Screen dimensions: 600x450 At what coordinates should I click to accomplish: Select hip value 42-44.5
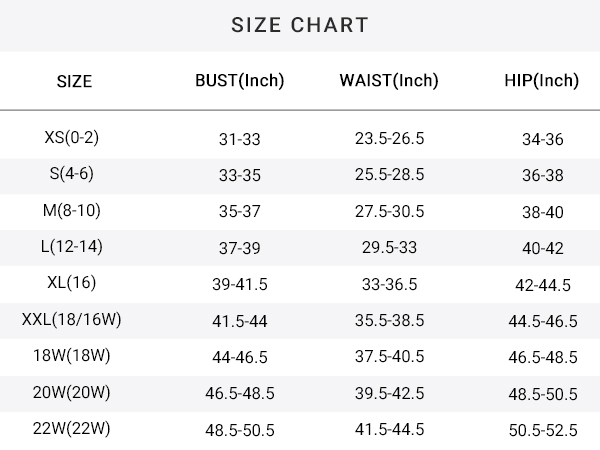(x=543, y=285)
